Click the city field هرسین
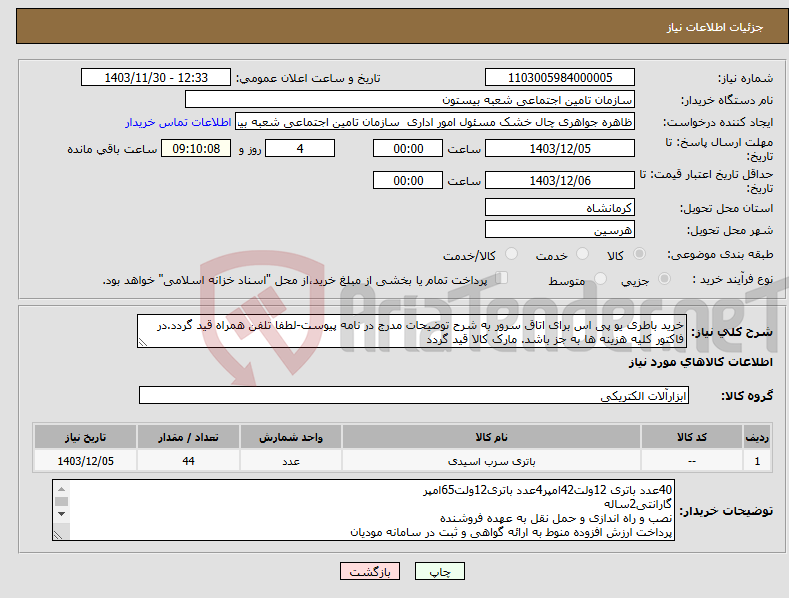The width and height of the screenshot is (789, 598). click(x=560, y=230)
